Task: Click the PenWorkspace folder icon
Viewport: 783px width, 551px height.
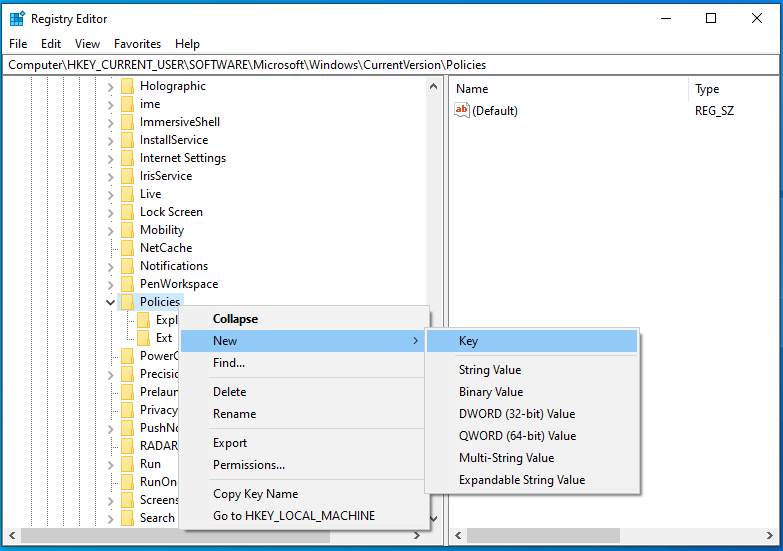Action: click(127, 284)
